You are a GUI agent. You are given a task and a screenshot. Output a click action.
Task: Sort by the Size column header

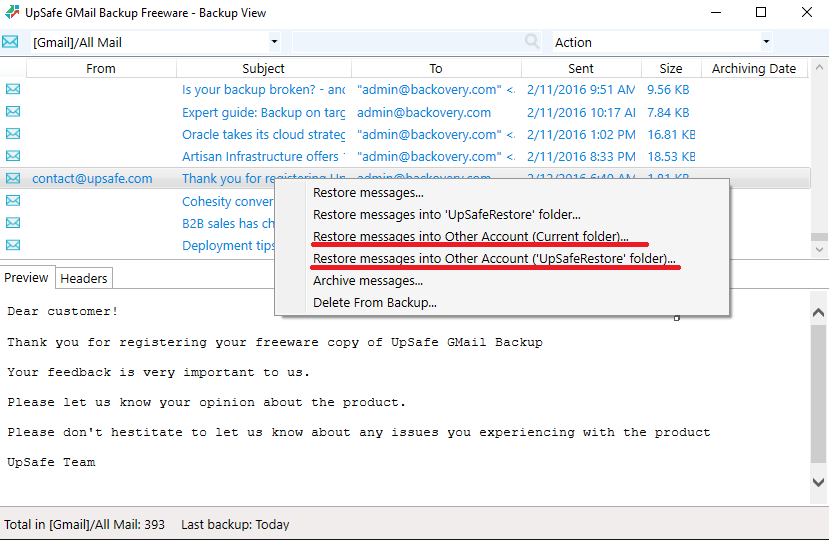[670, 68]
